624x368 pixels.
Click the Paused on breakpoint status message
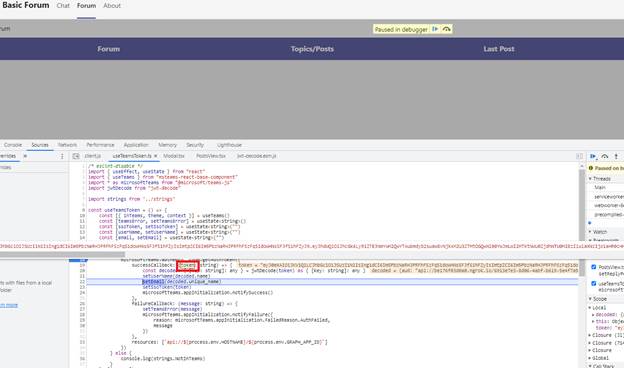click(606, 168)
